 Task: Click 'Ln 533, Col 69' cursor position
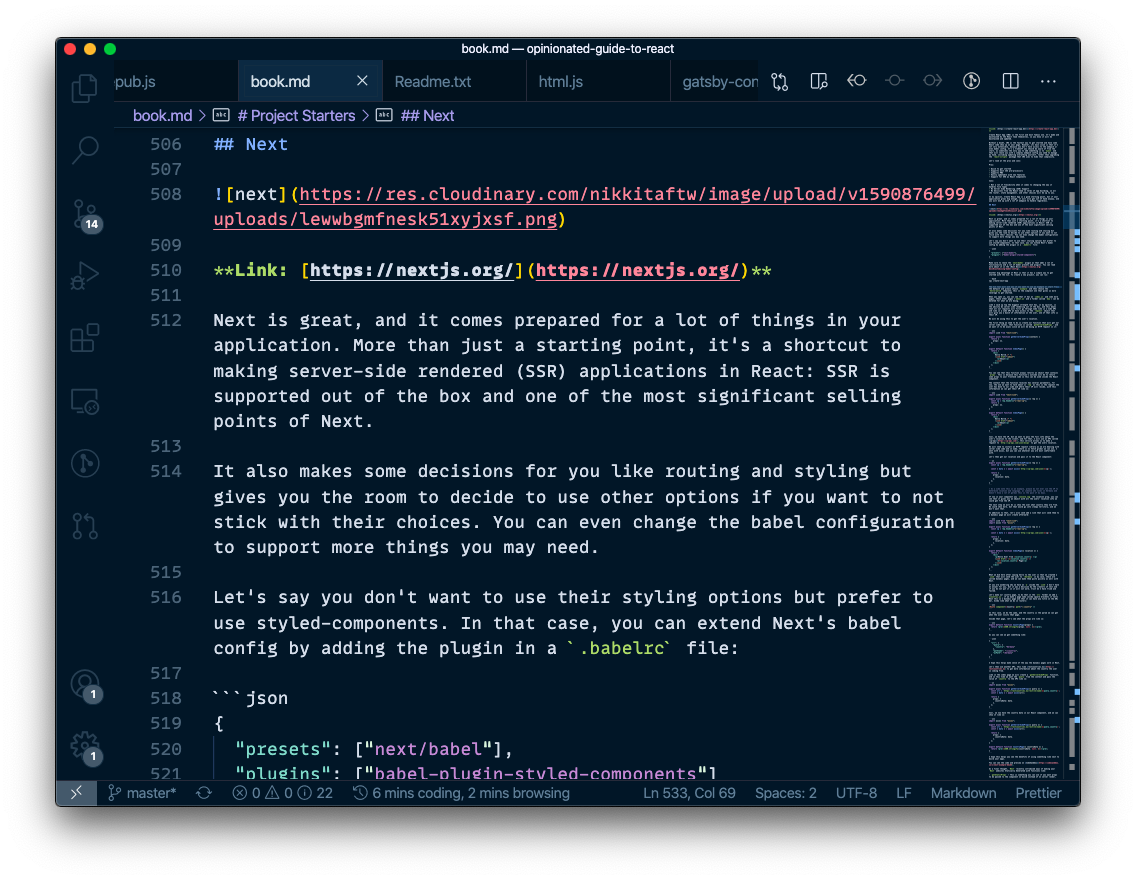[x=689, y=793]
